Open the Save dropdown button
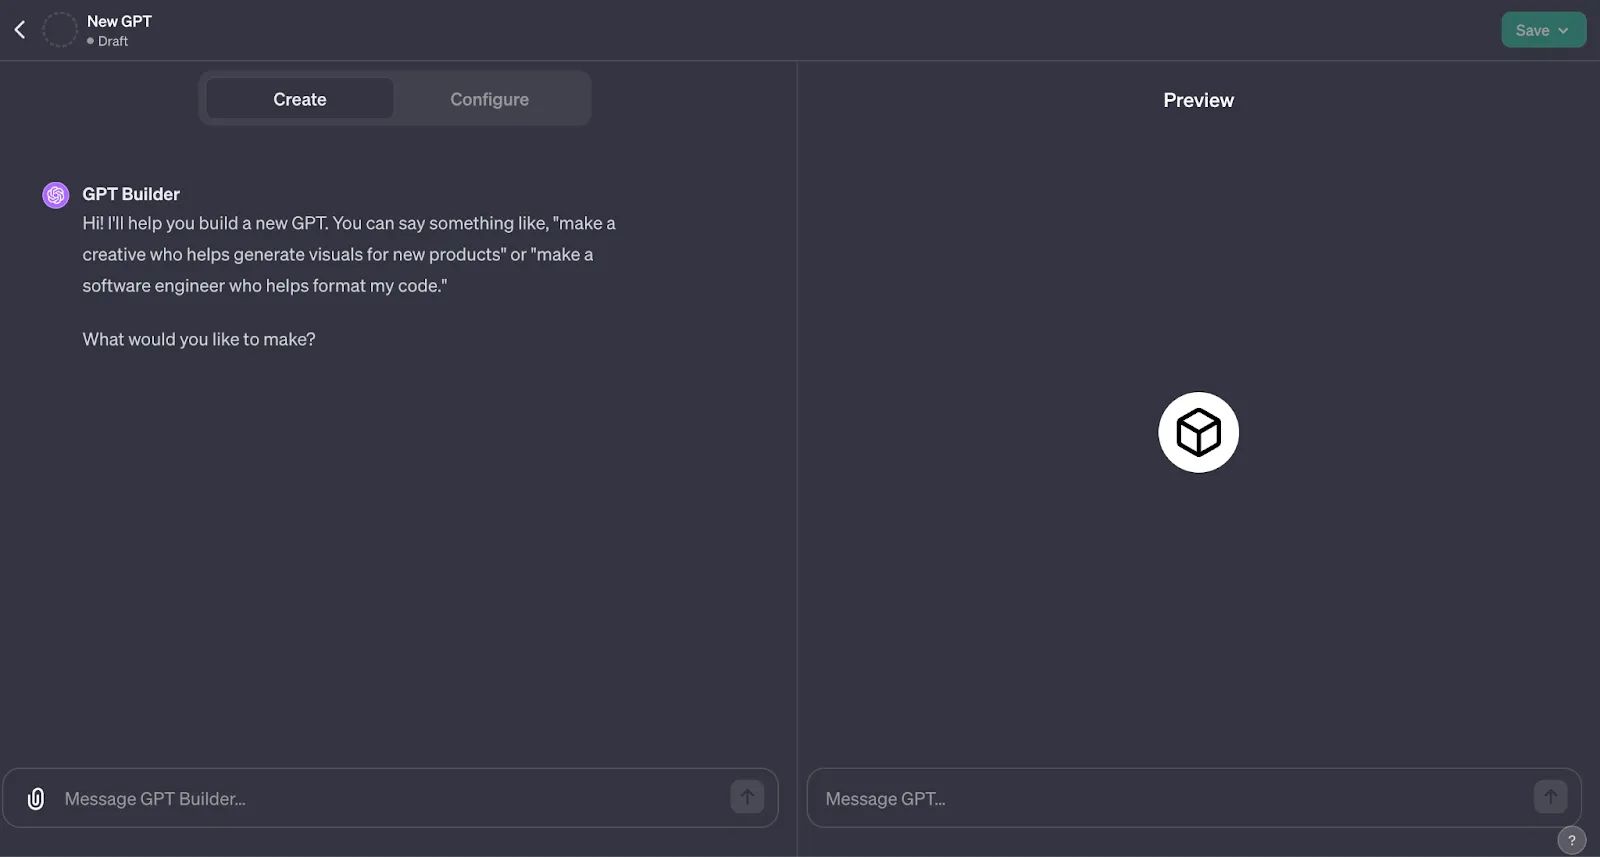 (1543, 30)
